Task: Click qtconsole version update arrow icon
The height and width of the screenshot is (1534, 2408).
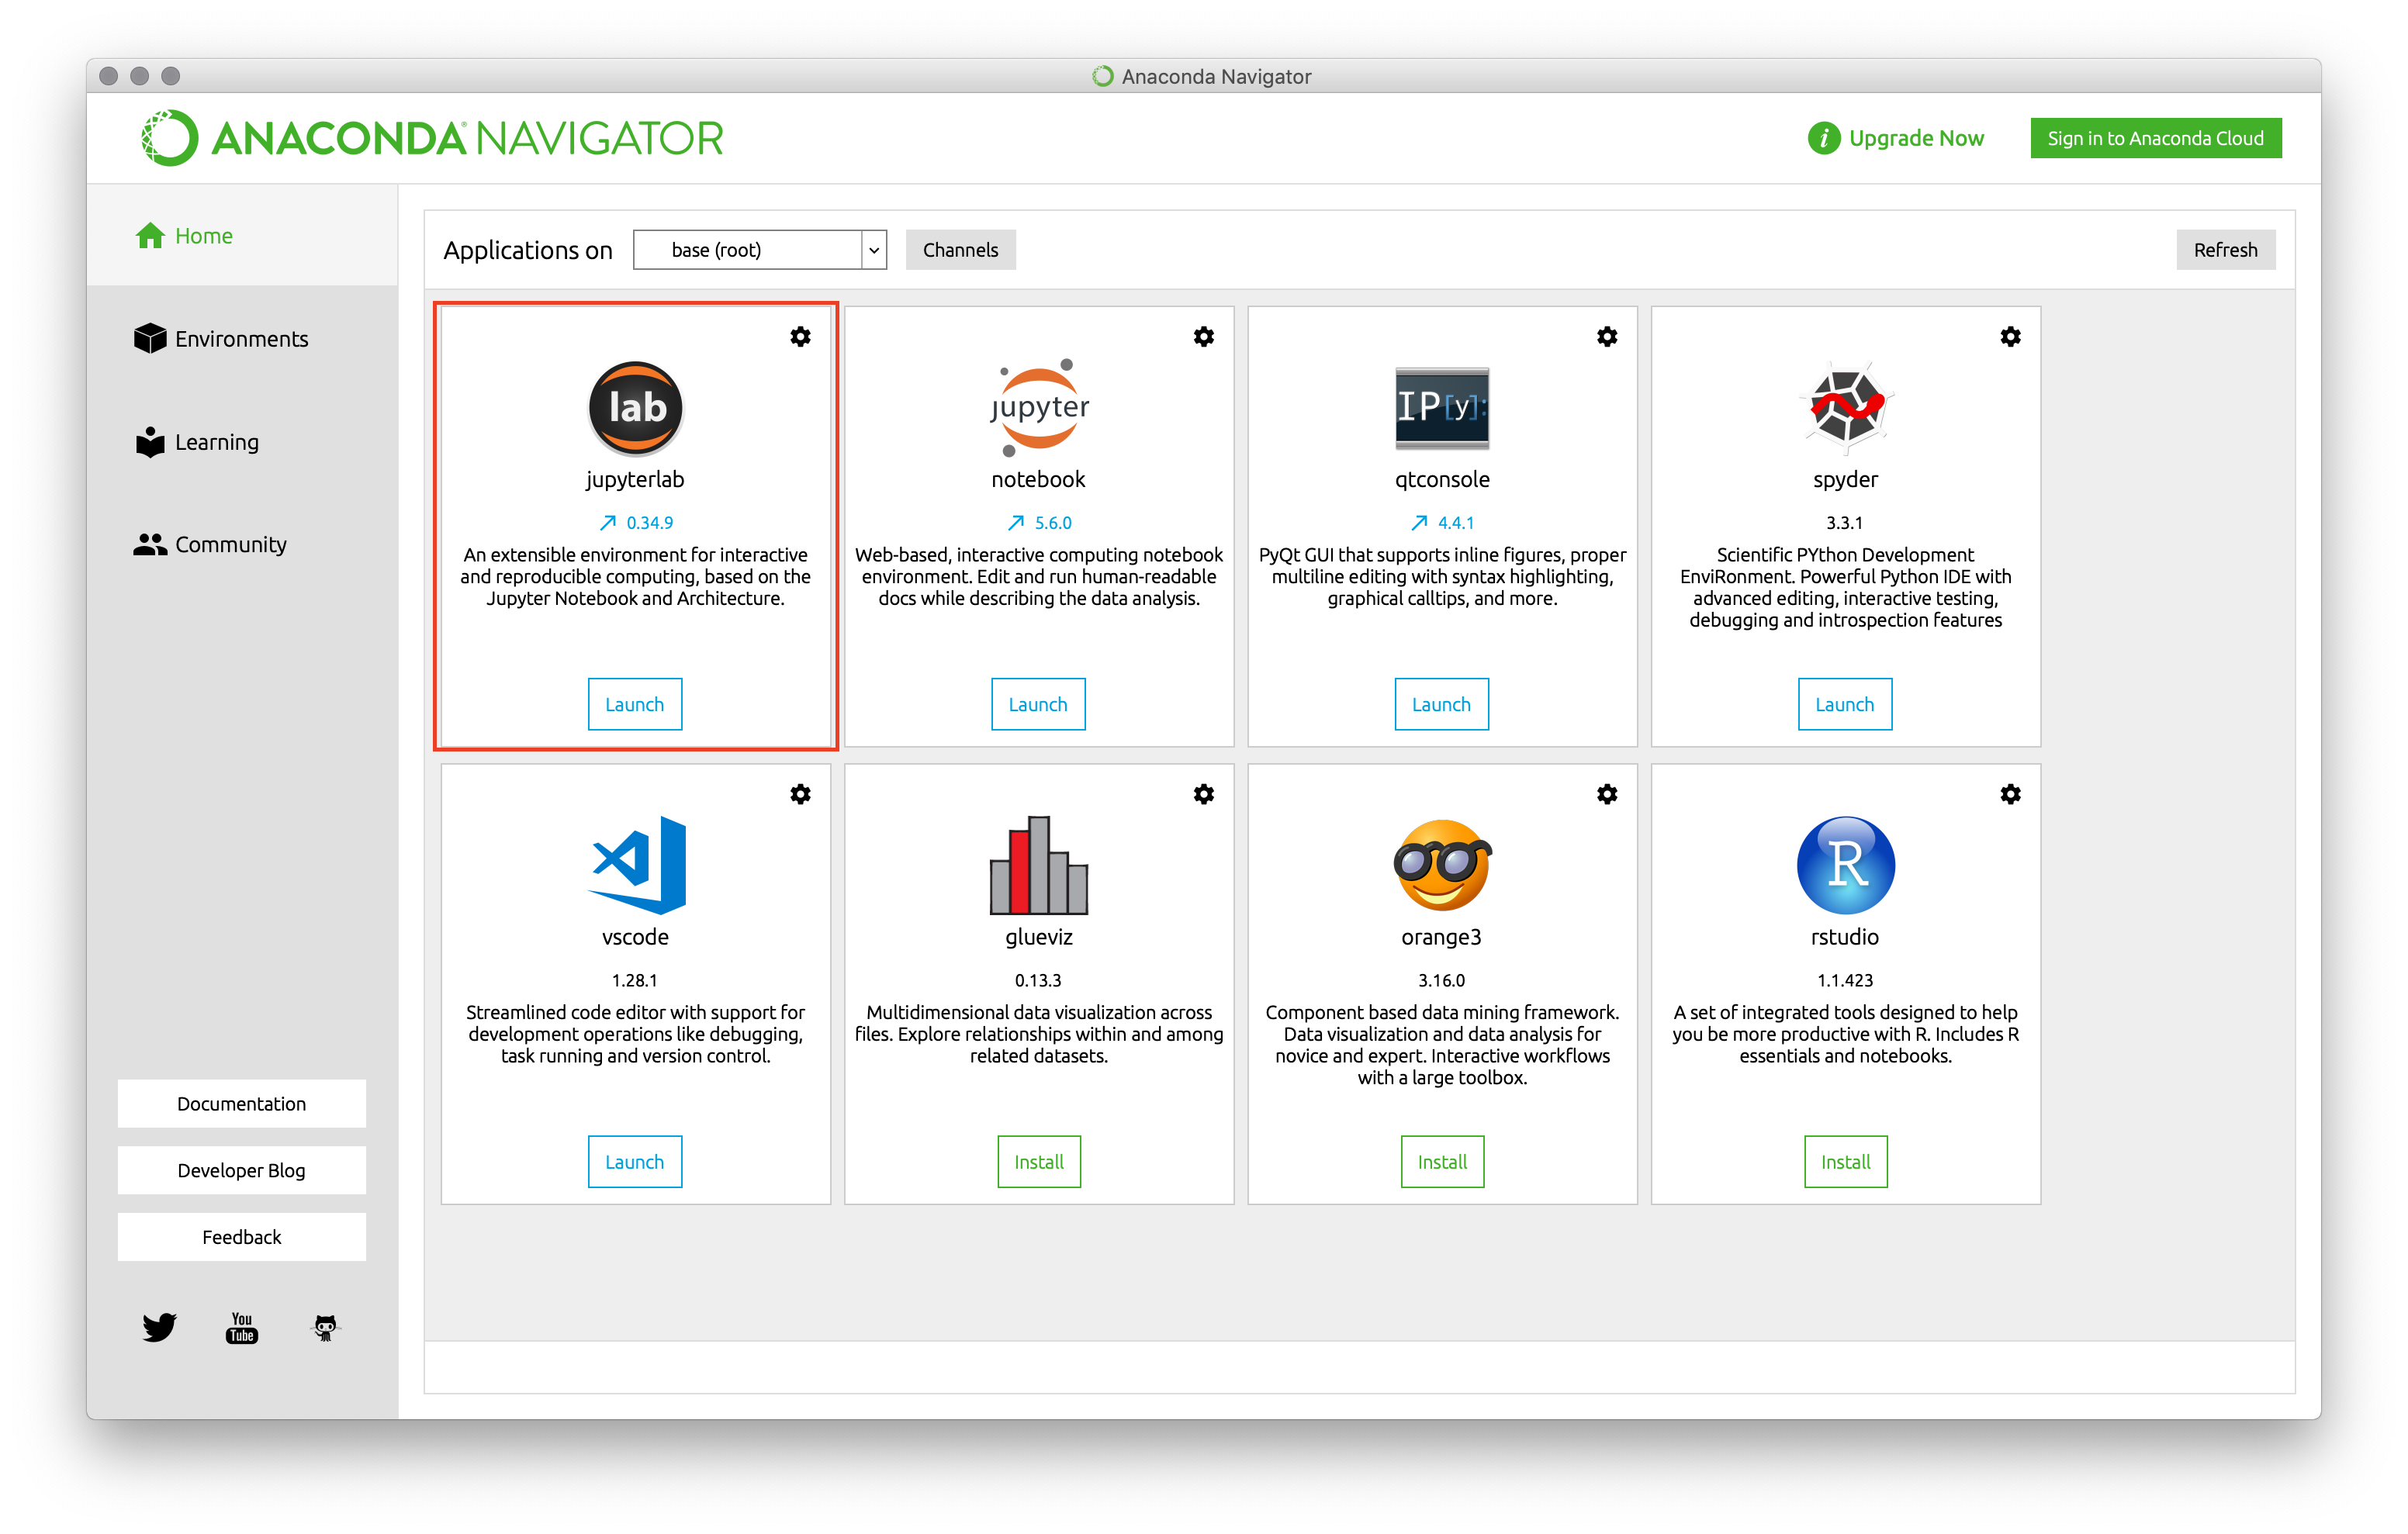Action: point(1419,522)
